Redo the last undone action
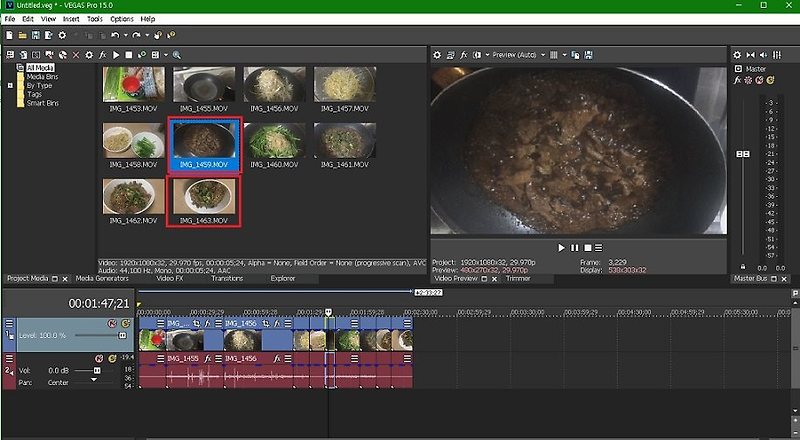 (136, 35)
